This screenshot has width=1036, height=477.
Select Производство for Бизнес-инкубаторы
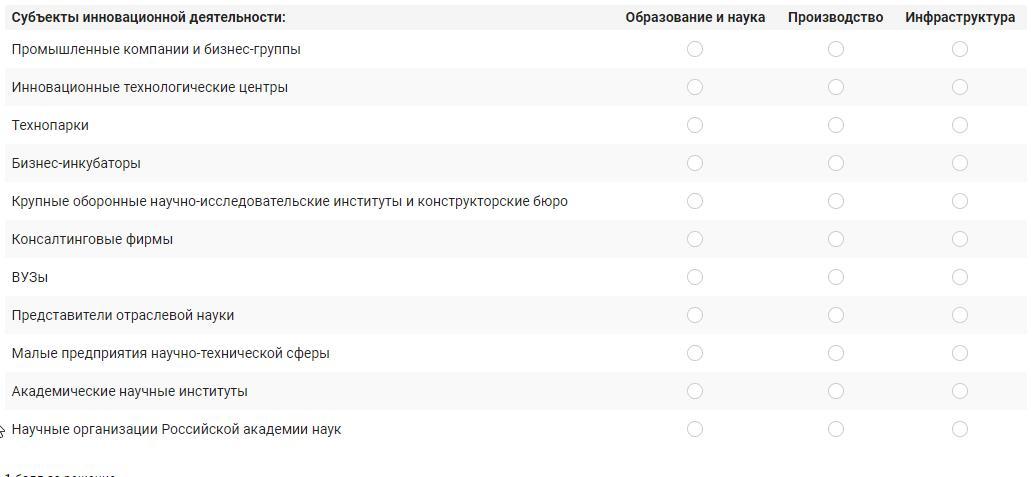click(836, 163)
